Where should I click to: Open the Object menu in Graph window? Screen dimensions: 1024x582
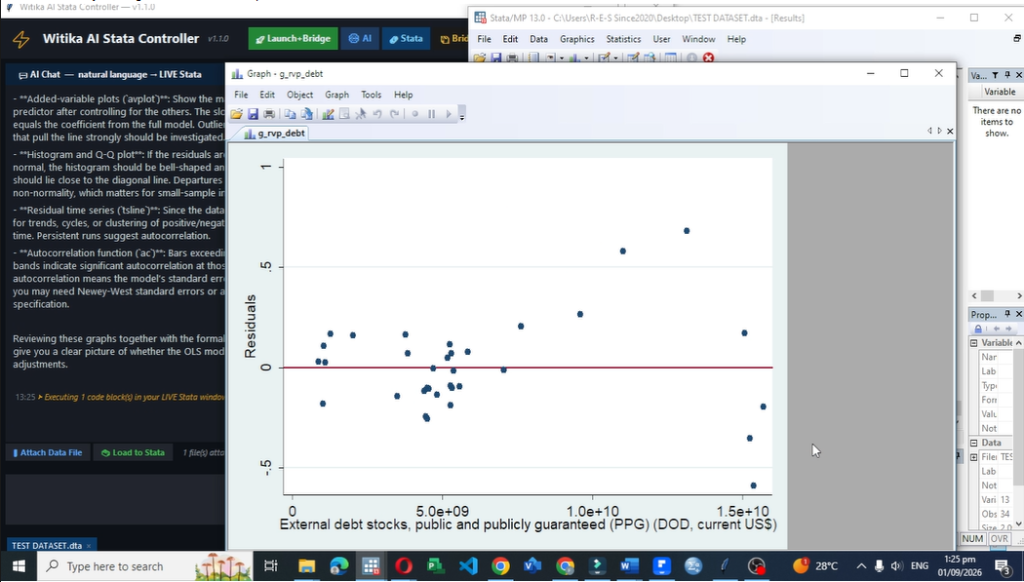pos(300,95)
